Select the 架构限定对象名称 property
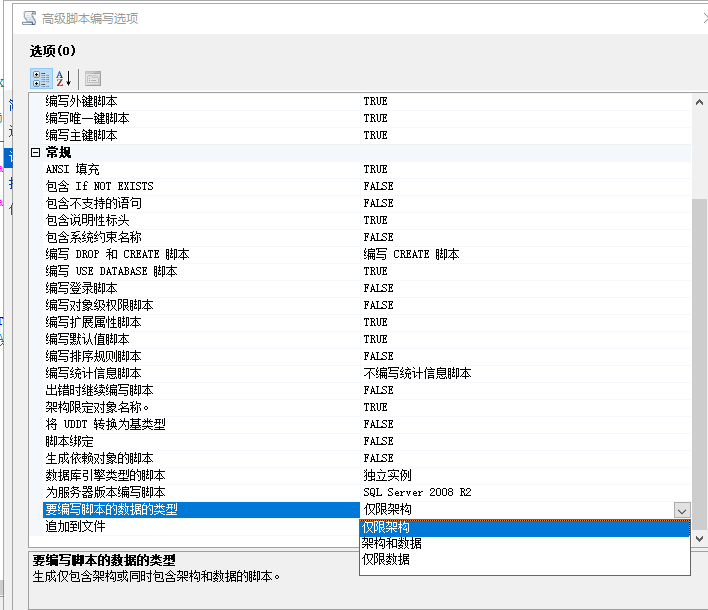The image size is (708, 610). tap(202, 408)
